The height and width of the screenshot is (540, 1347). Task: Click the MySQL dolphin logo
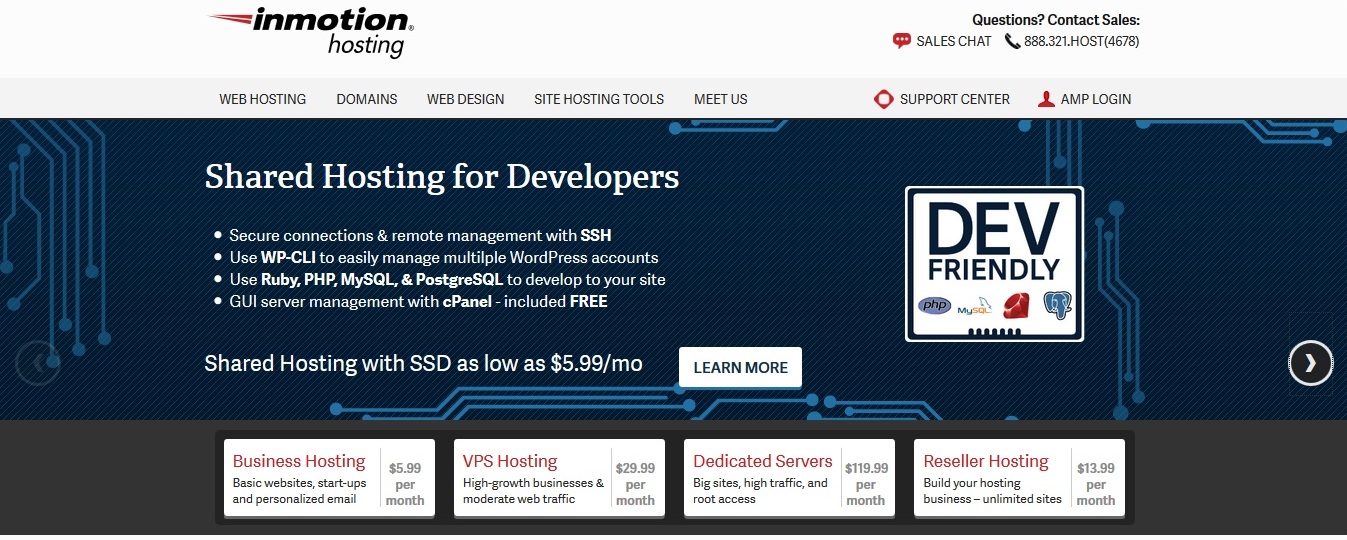pyautogui.click(x=974, y=307)
